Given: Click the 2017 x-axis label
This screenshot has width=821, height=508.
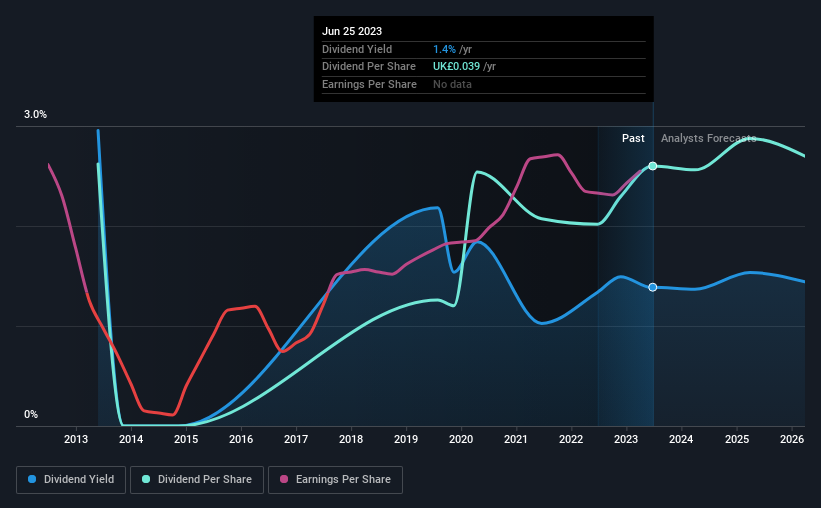Looking at the screenshot, I should coord(296,439).
